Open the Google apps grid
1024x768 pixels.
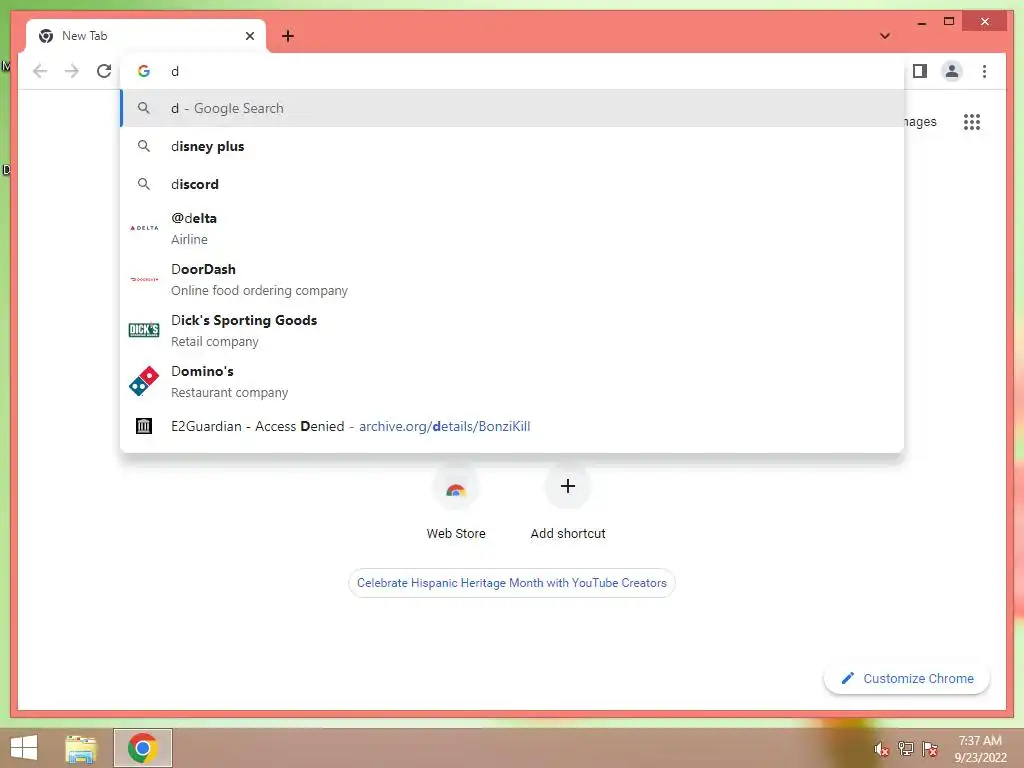972,121
